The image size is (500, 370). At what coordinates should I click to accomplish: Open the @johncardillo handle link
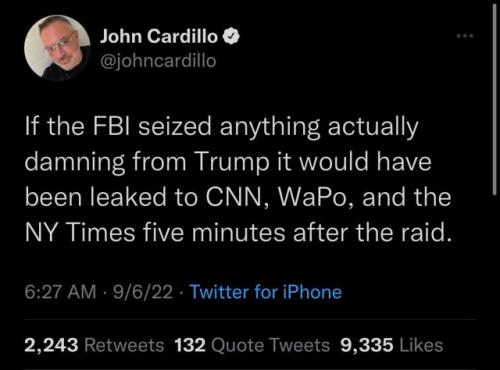point(158,61)
